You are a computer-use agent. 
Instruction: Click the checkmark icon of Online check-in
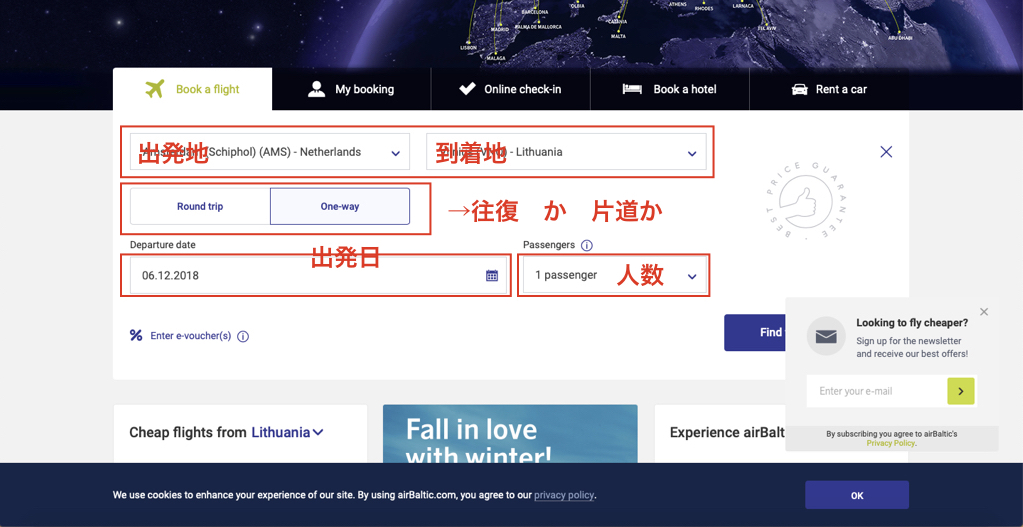click(467, 89)
